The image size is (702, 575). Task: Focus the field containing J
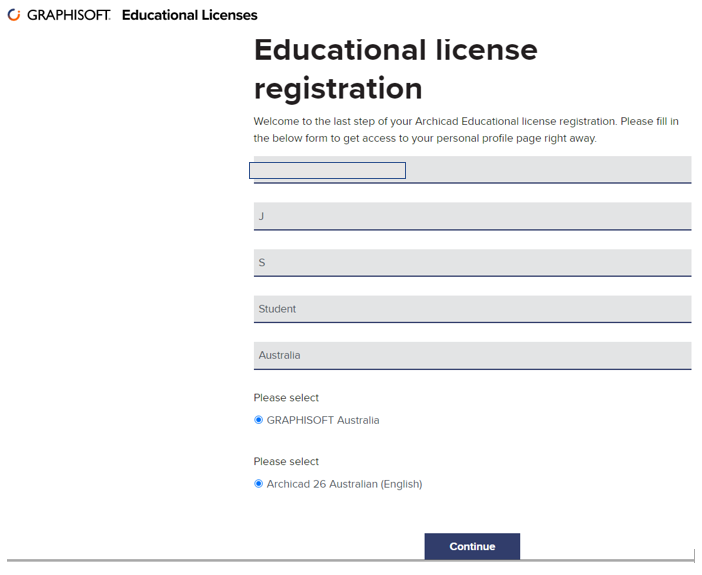pos(472,216)
